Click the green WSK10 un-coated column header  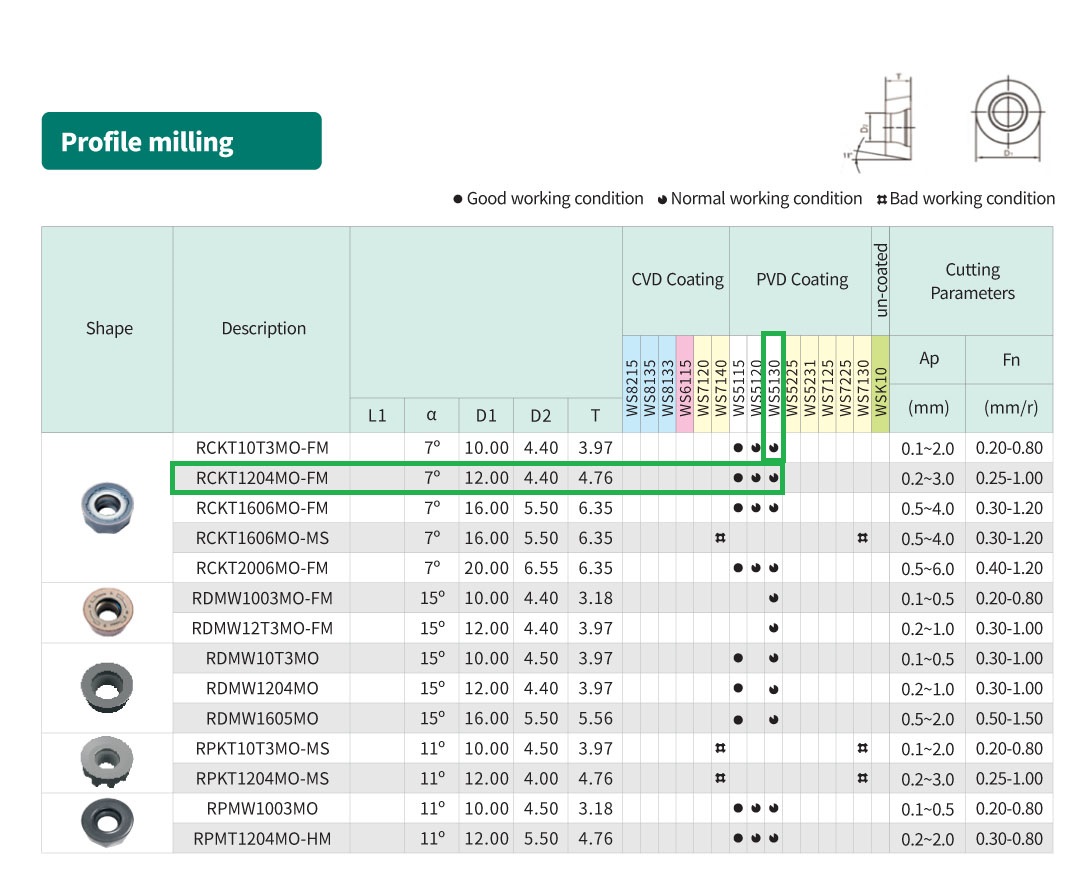[x=880, y=385]
